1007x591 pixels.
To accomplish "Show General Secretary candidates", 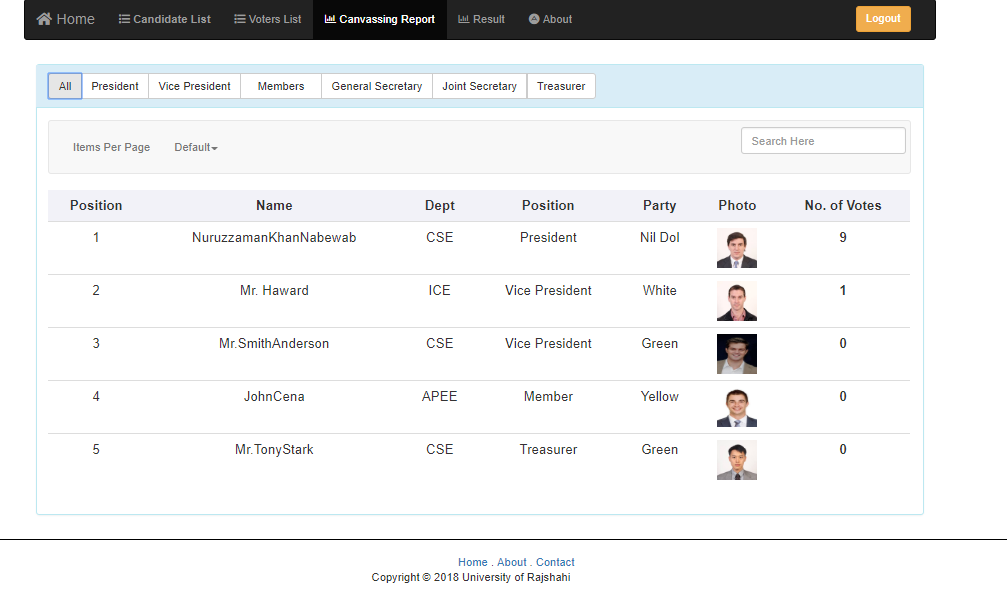I will pyautogui.click(x=377, y=86).
